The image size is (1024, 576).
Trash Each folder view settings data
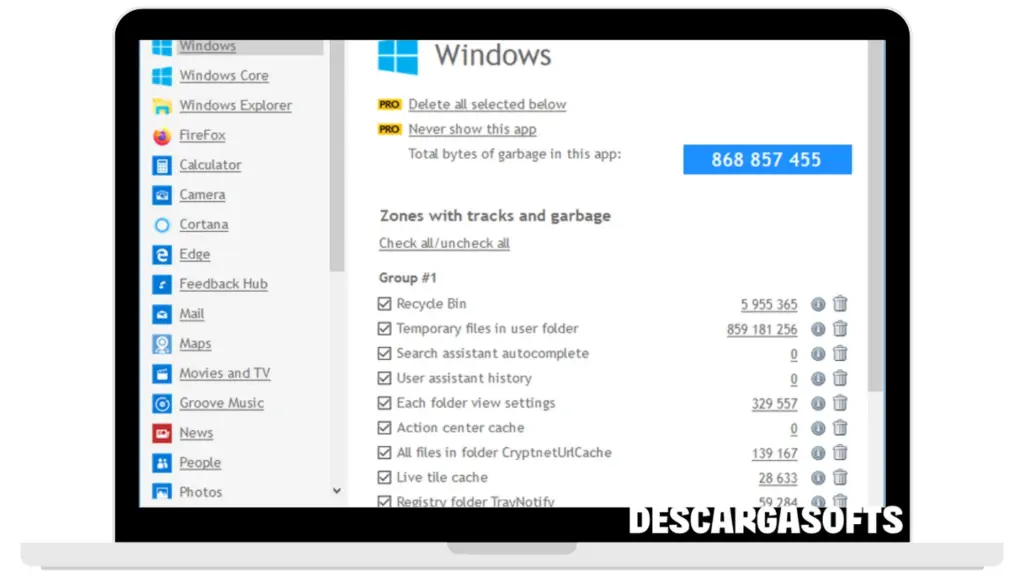point(840,403)
